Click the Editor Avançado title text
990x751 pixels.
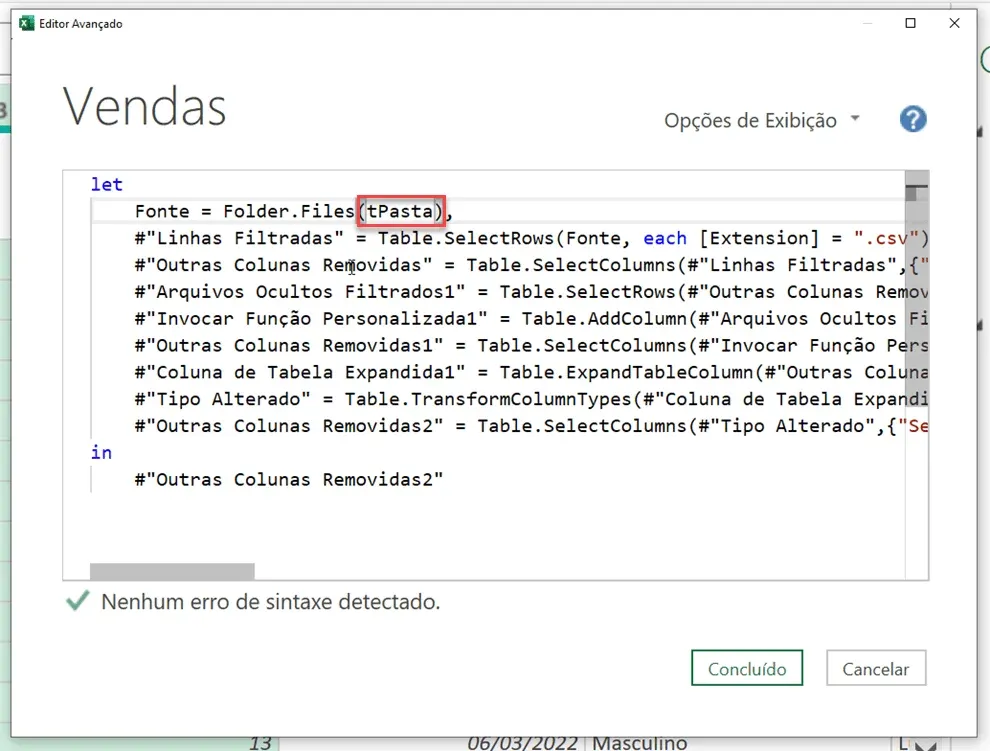pos(81,24)
